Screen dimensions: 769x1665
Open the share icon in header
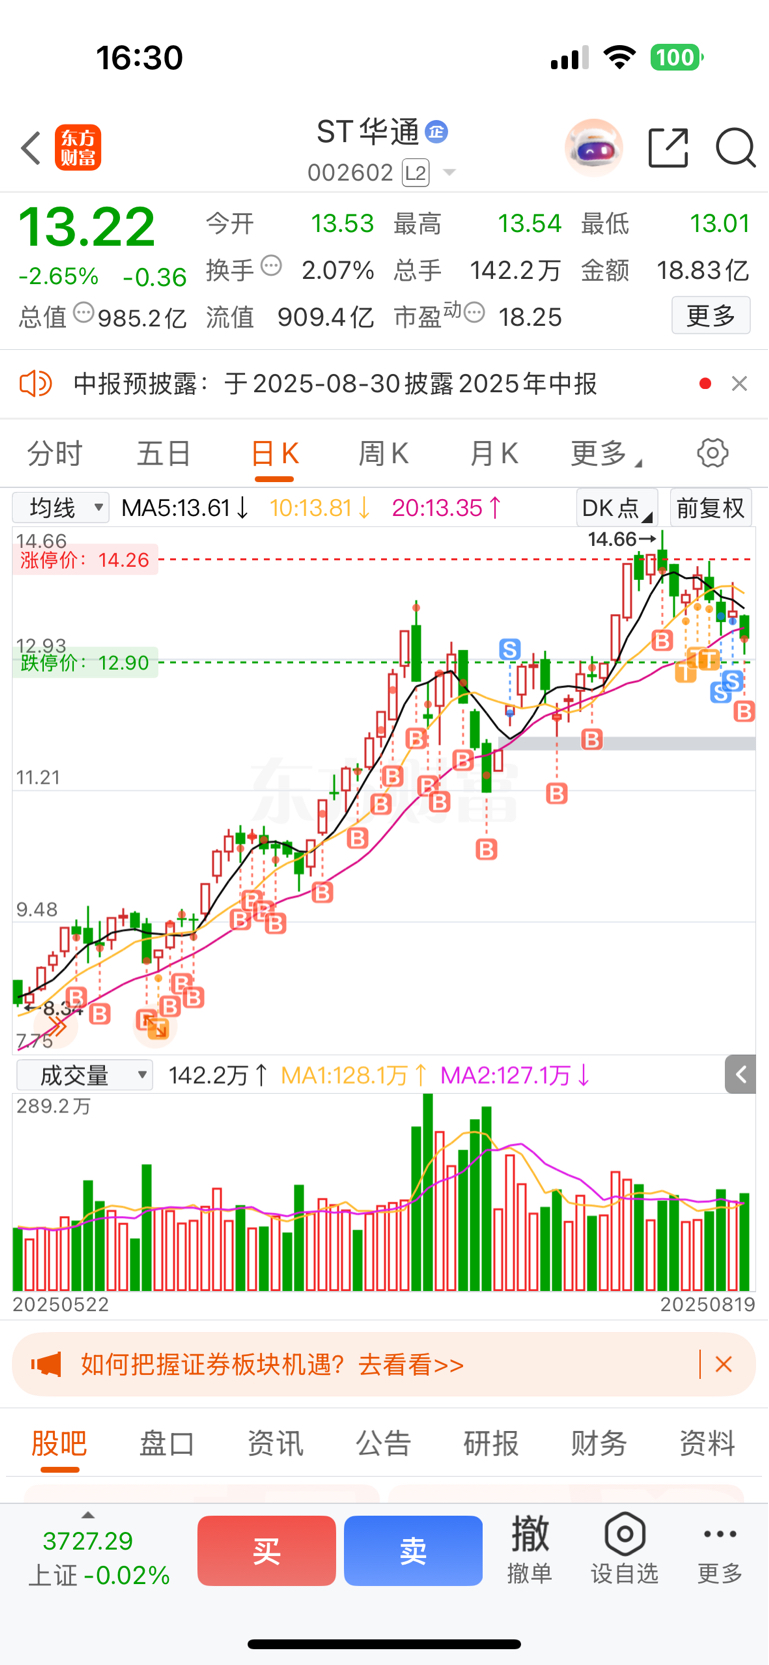668,148
